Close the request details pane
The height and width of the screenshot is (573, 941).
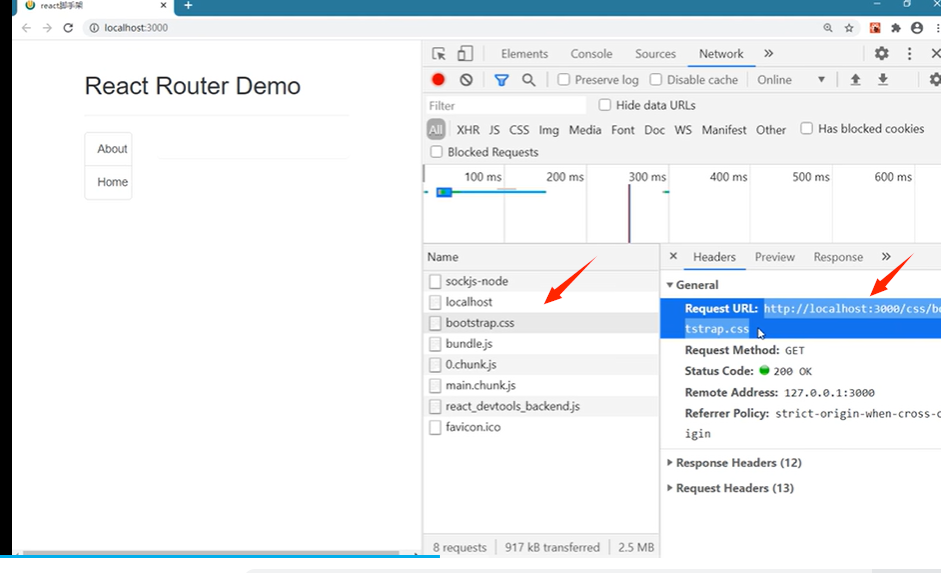[x=673, y=256]
